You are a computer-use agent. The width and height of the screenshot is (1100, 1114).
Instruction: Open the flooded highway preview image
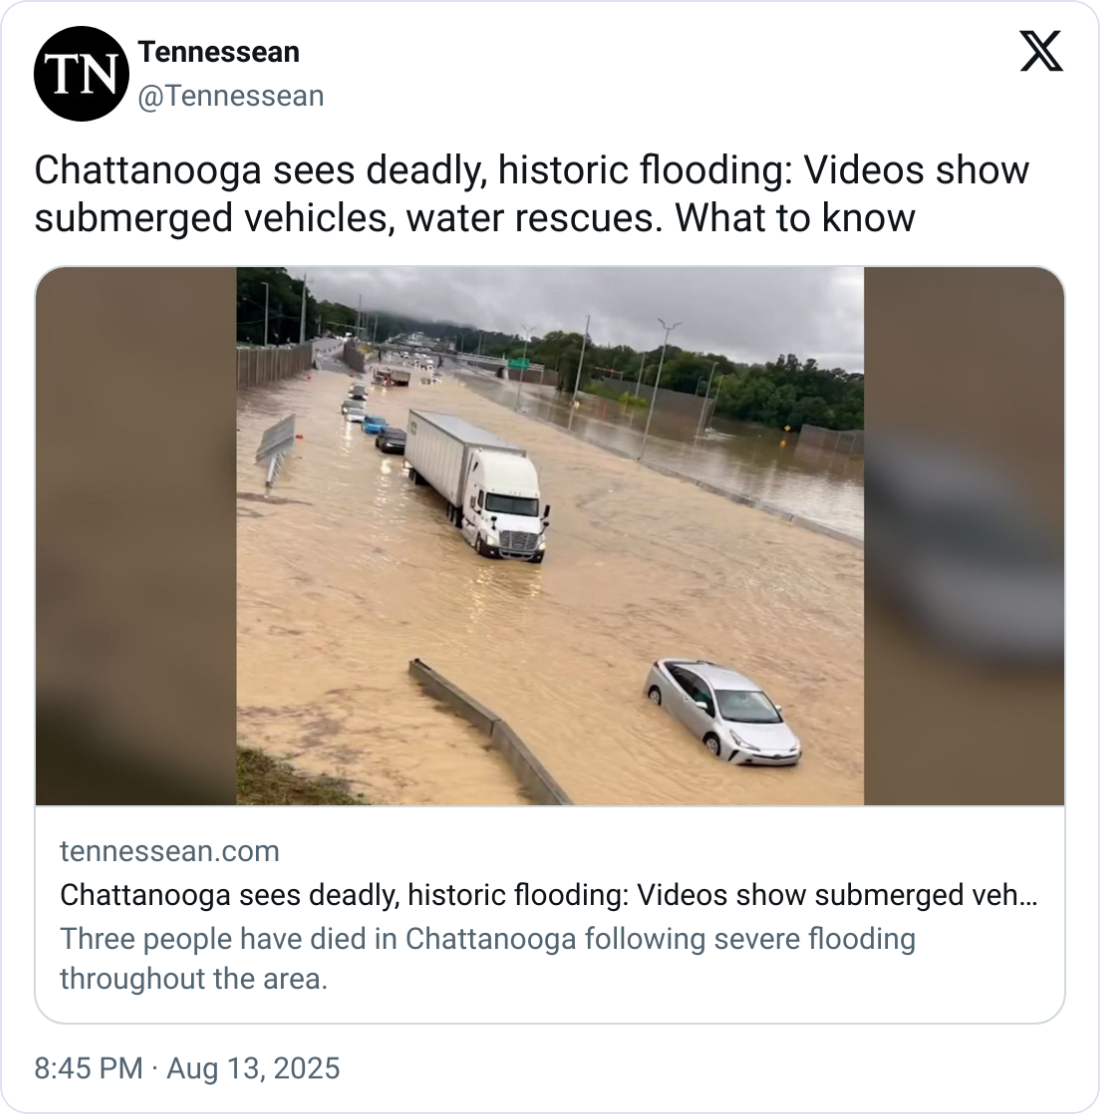click(550, 536)
